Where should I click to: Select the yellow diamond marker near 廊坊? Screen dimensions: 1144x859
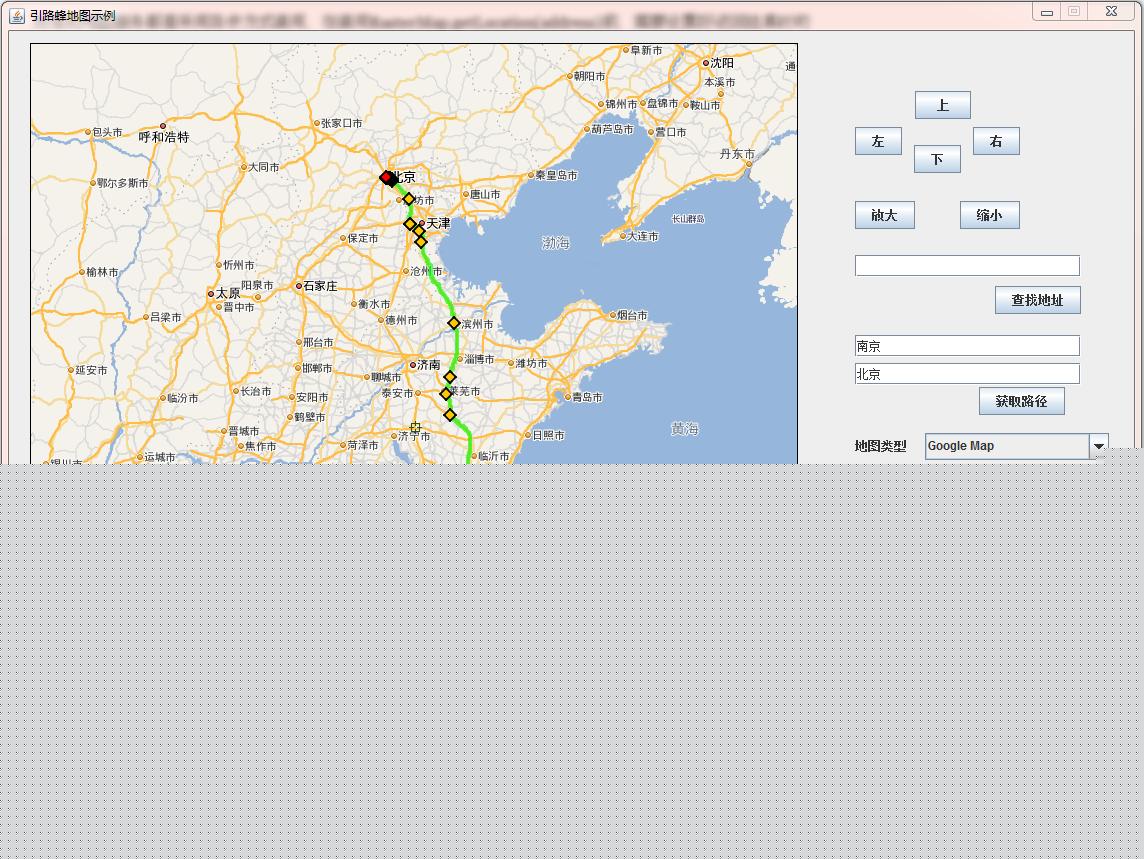409,199
